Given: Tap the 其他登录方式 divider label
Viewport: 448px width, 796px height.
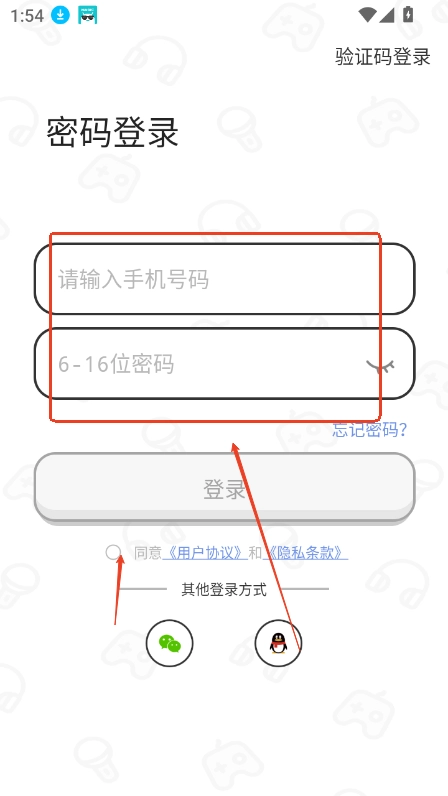Looking at the screenshot, I should [x=224, y=589].
